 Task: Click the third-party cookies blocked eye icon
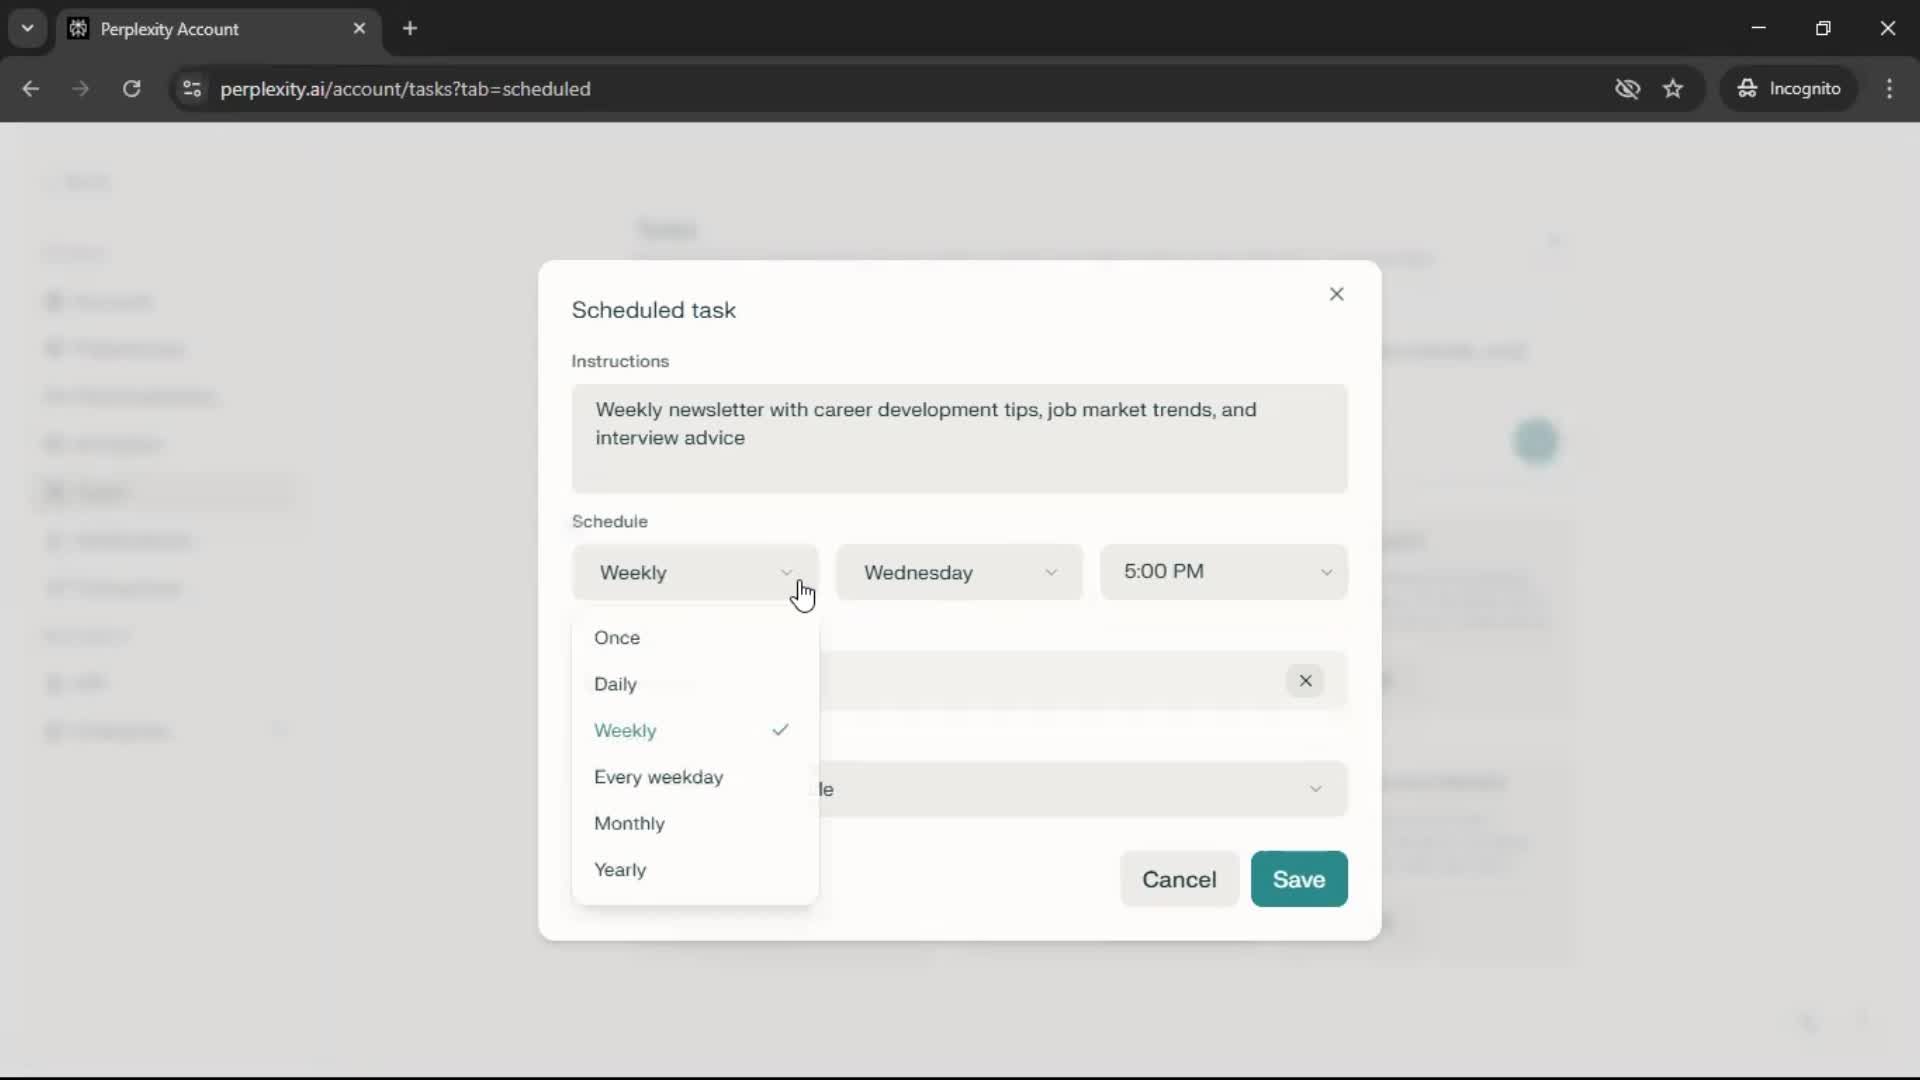tap(1627, 88)
